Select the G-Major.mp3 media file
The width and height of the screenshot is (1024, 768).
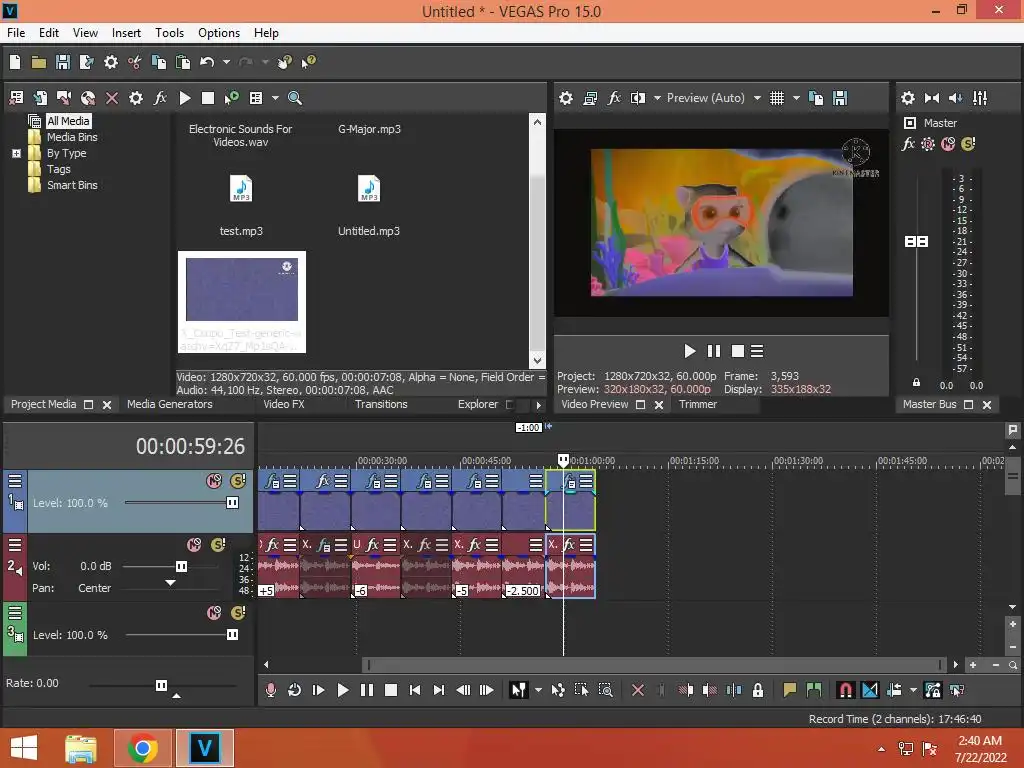pos(369,129)
